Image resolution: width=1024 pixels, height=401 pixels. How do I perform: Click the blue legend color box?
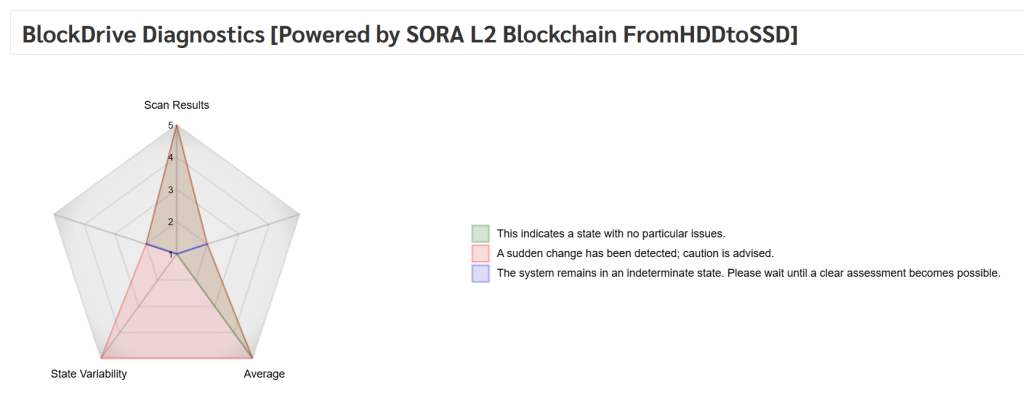tap(480, 274)
